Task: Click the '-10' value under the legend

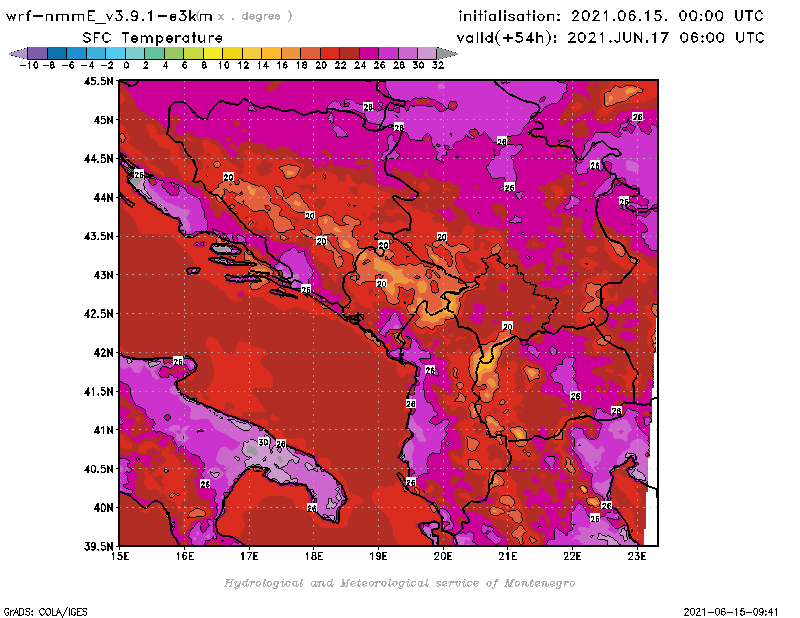Action: tap(29, 65)
